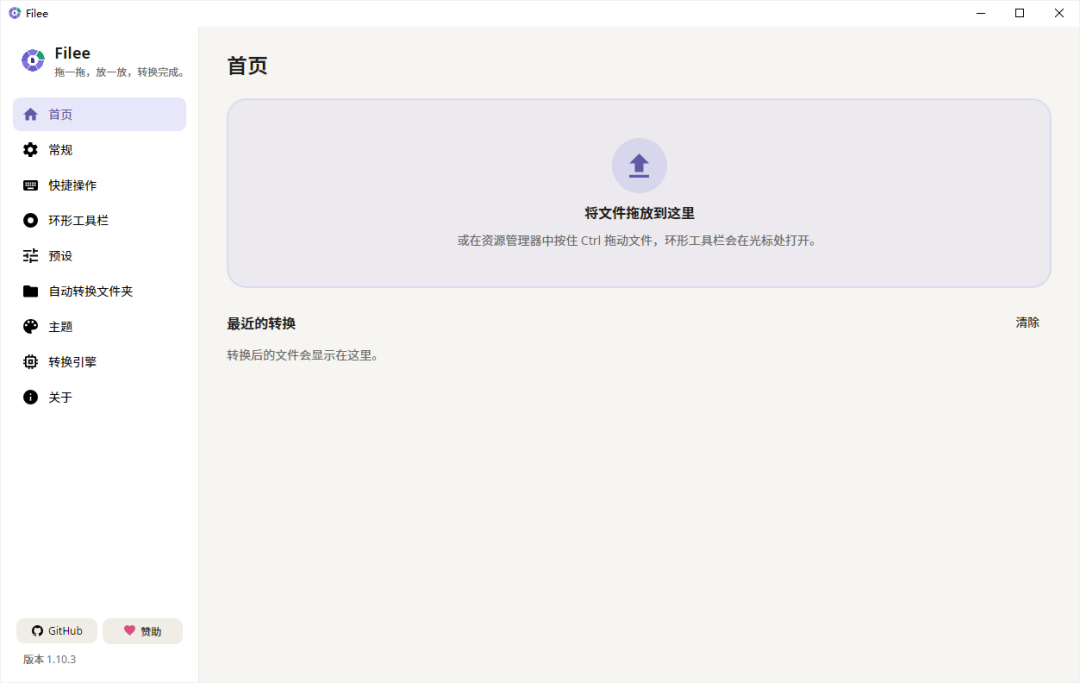Screen dimensions: 1080x683
Task: Close the Filee window
Action: coord(1059,13)
